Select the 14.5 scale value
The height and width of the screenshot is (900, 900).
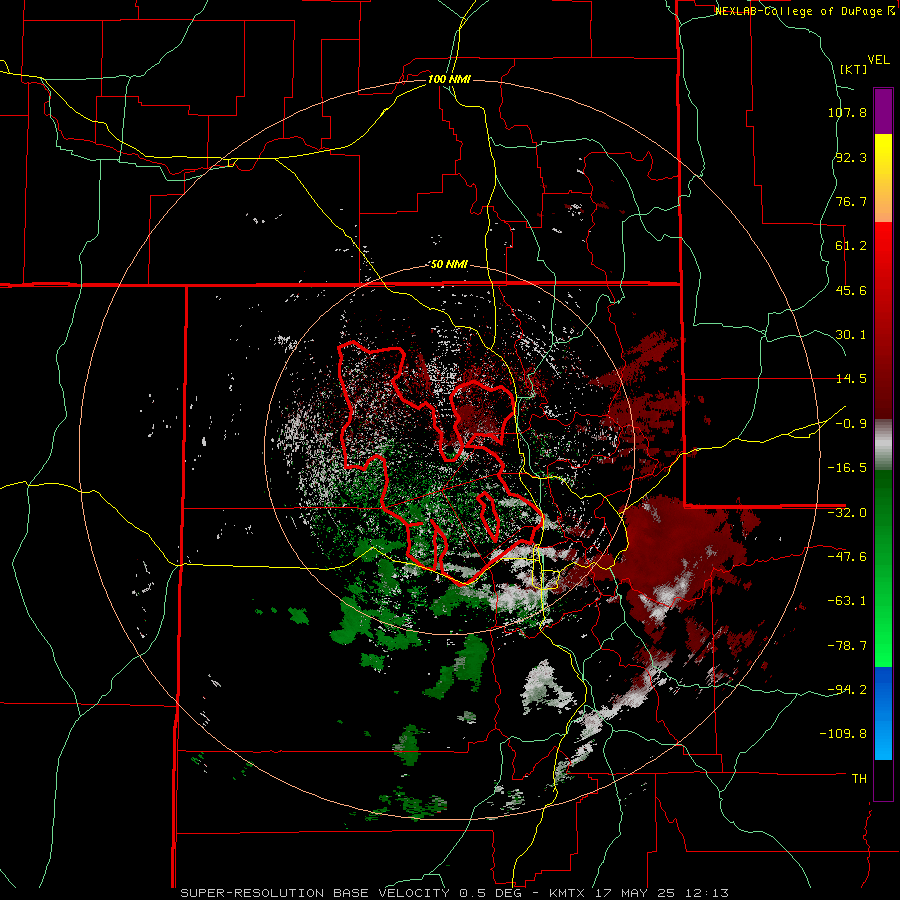point(851,379)
